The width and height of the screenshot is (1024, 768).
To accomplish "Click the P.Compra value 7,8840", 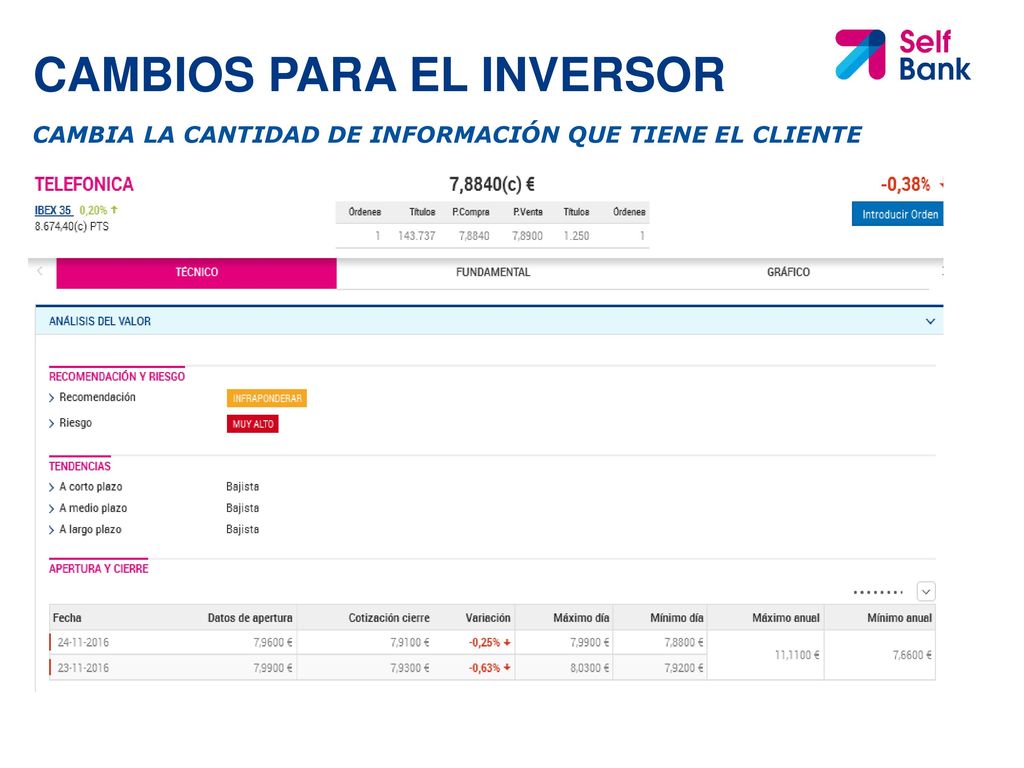I will click(474, 236).
